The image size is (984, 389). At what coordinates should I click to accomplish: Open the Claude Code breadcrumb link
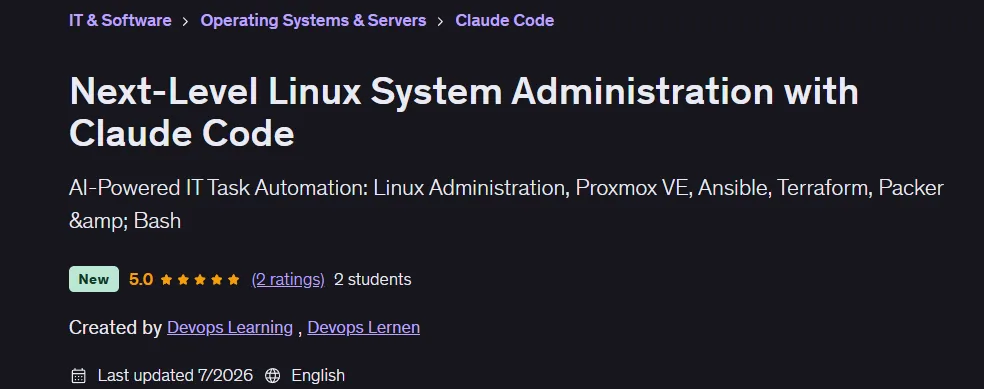click(505, 20)
